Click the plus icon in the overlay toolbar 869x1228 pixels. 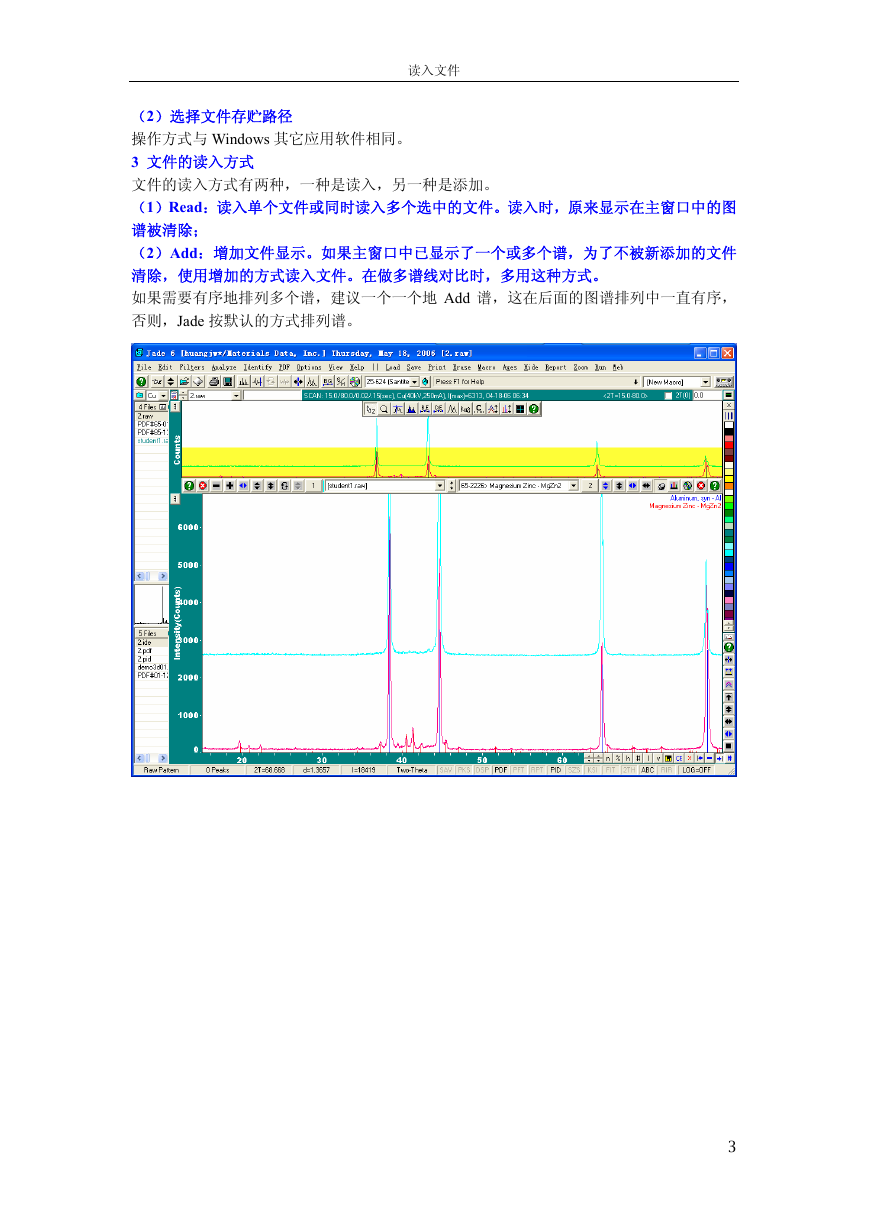point(230,485)
